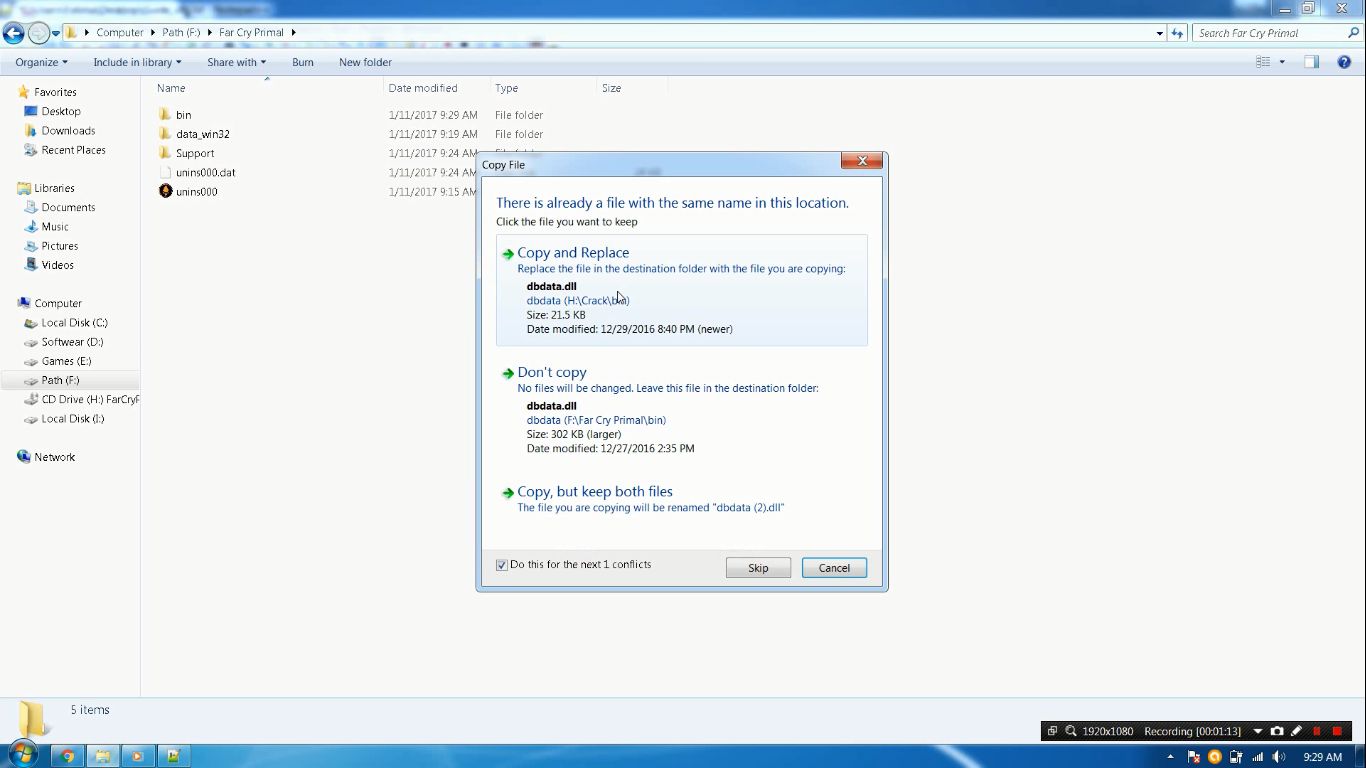Stop the screen recording

pyautogui.click(x=1337, y=731)
